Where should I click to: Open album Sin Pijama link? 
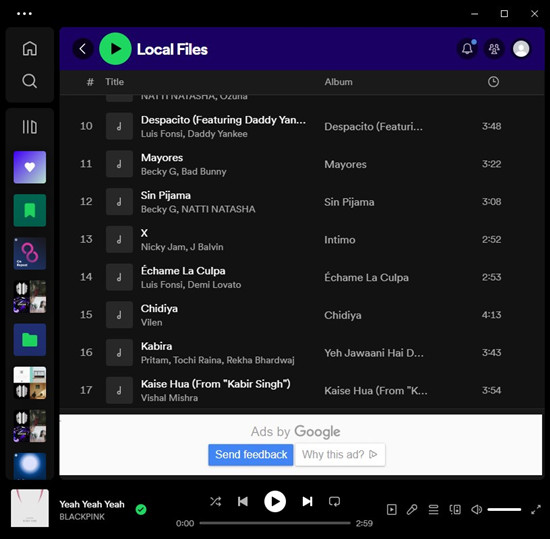pos(349,202)
